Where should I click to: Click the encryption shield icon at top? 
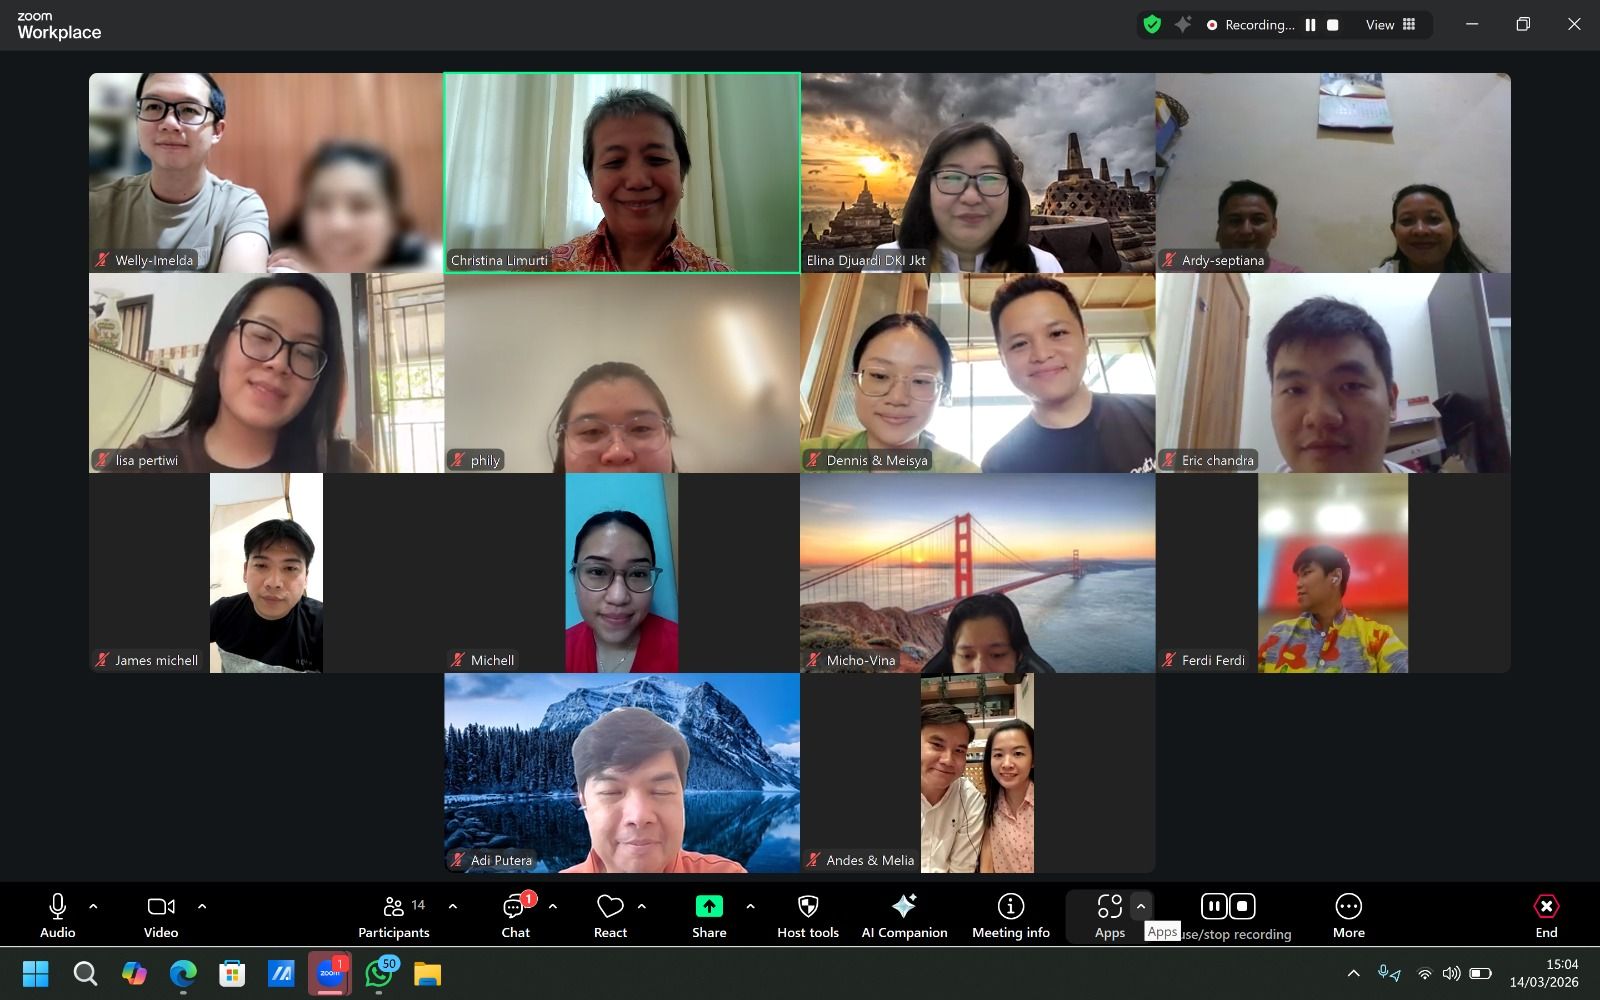[1152, 25]
